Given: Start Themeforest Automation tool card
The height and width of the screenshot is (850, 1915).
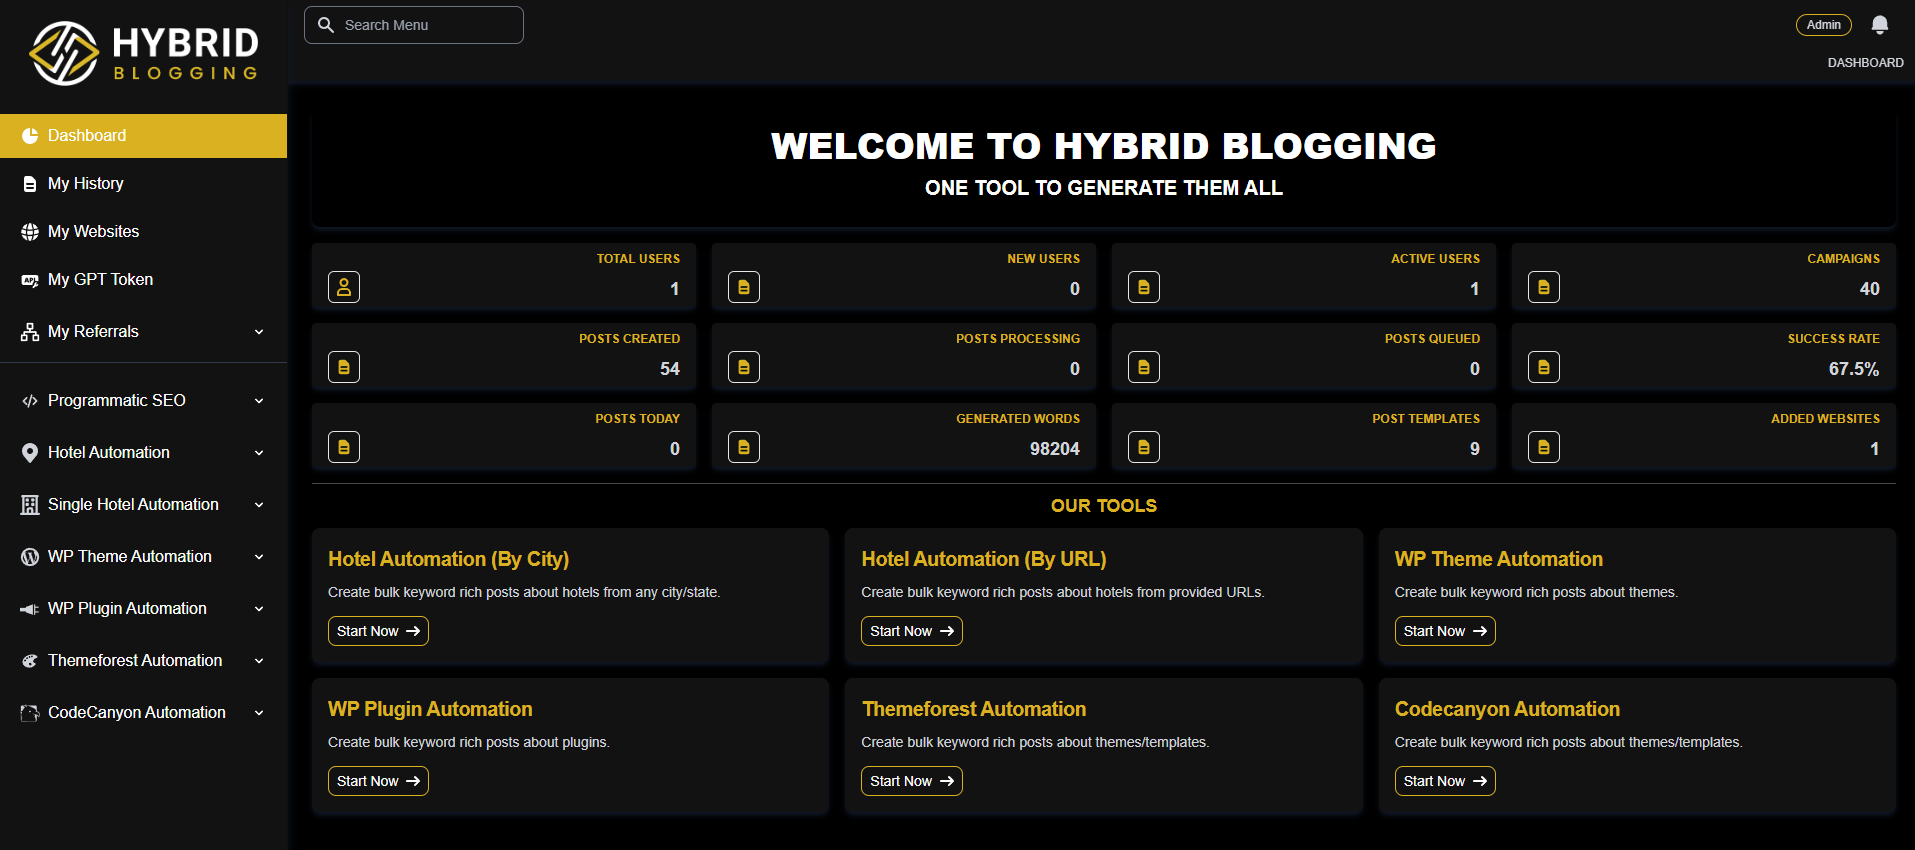Looking at the screenshot, I should 911,781.
